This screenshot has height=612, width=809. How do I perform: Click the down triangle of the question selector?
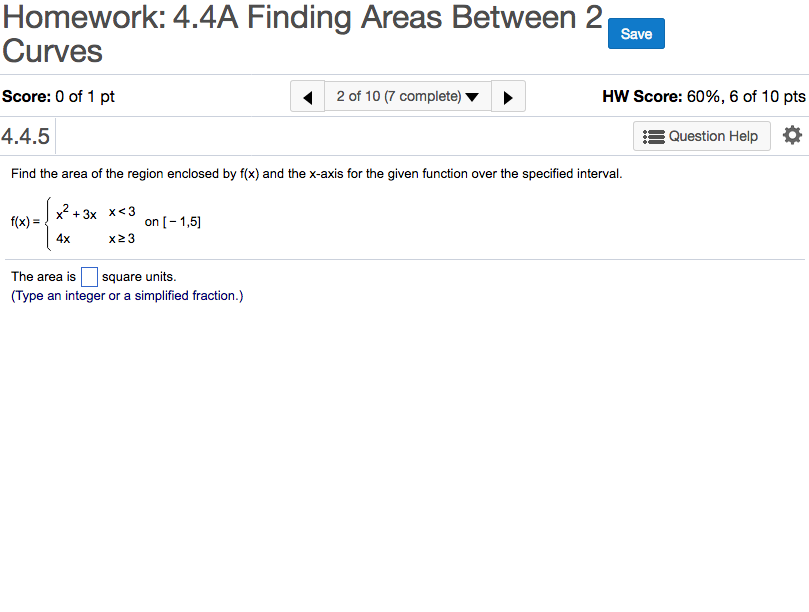pyautogui.click(x=472, y=98)
